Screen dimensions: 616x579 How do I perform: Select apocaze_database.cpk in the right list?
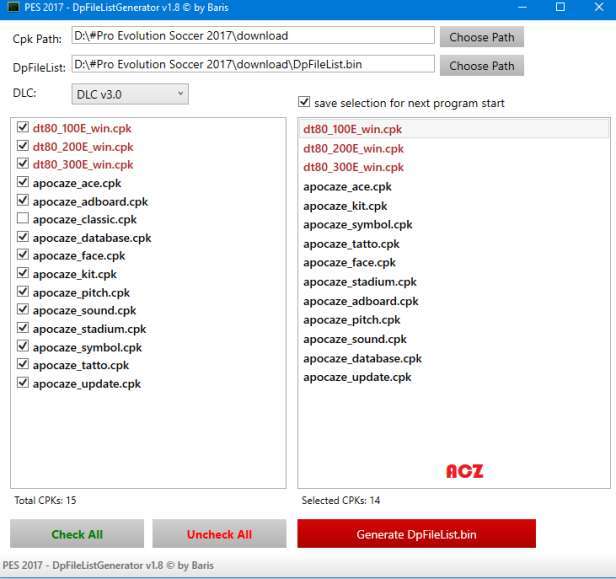362,358
